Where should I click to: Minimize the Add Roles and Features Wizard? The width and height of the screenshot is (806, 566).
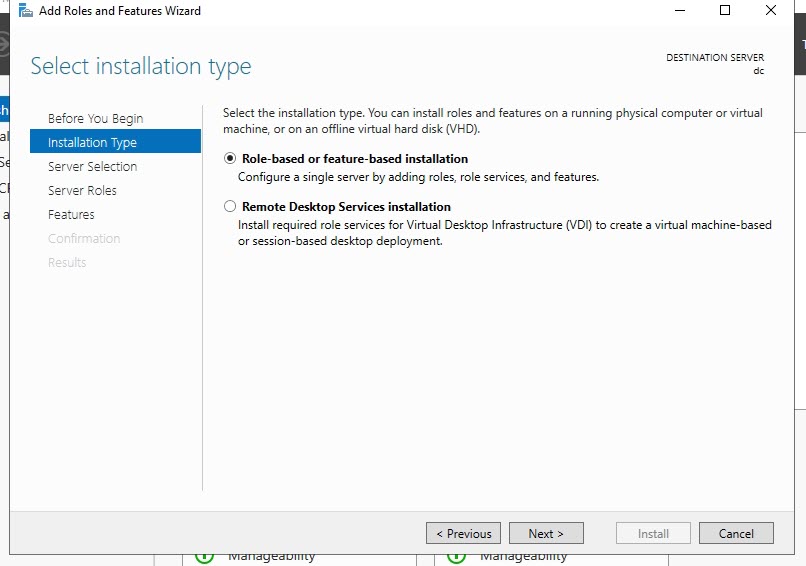pos(679,11)
